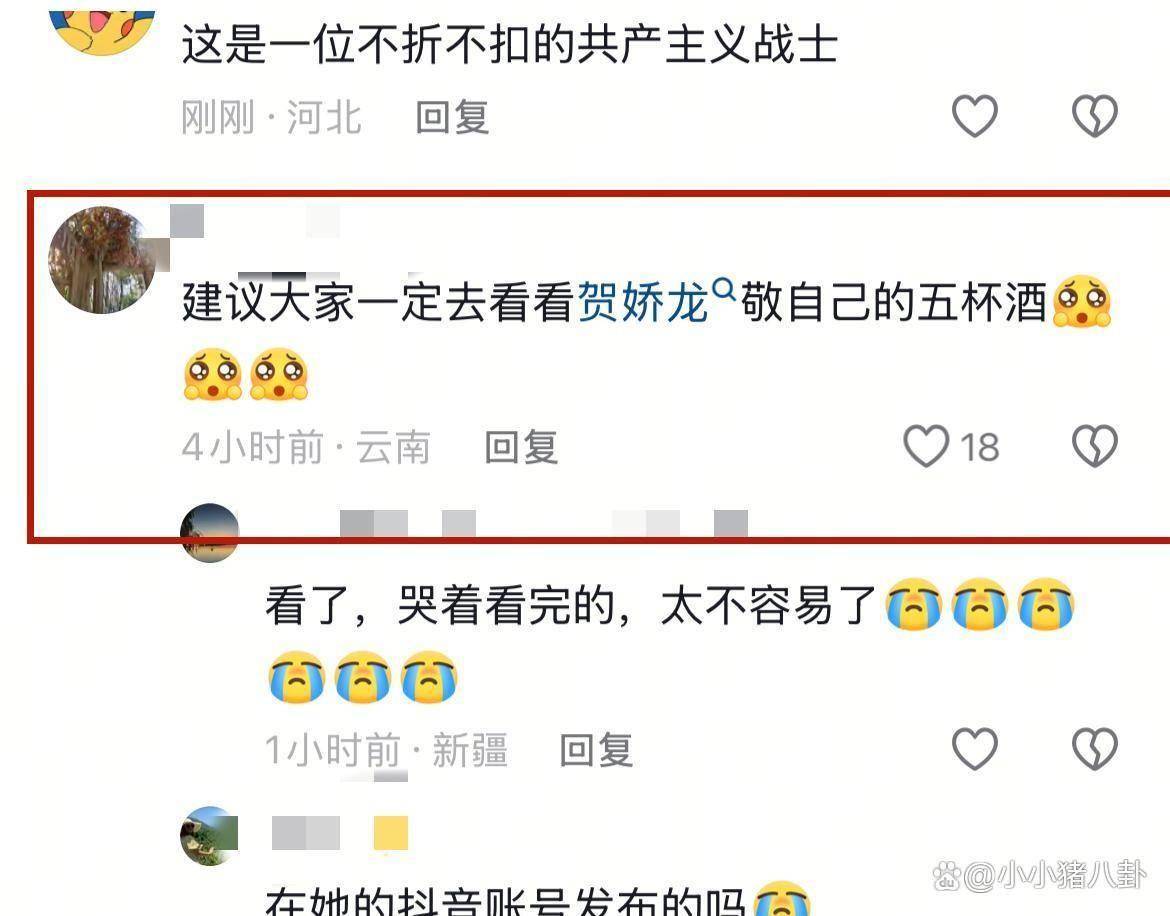This screenshot has height=916, width=1170.
Task: Dislike the 云南 comment via broken heart
Action: click(1095, 446)
